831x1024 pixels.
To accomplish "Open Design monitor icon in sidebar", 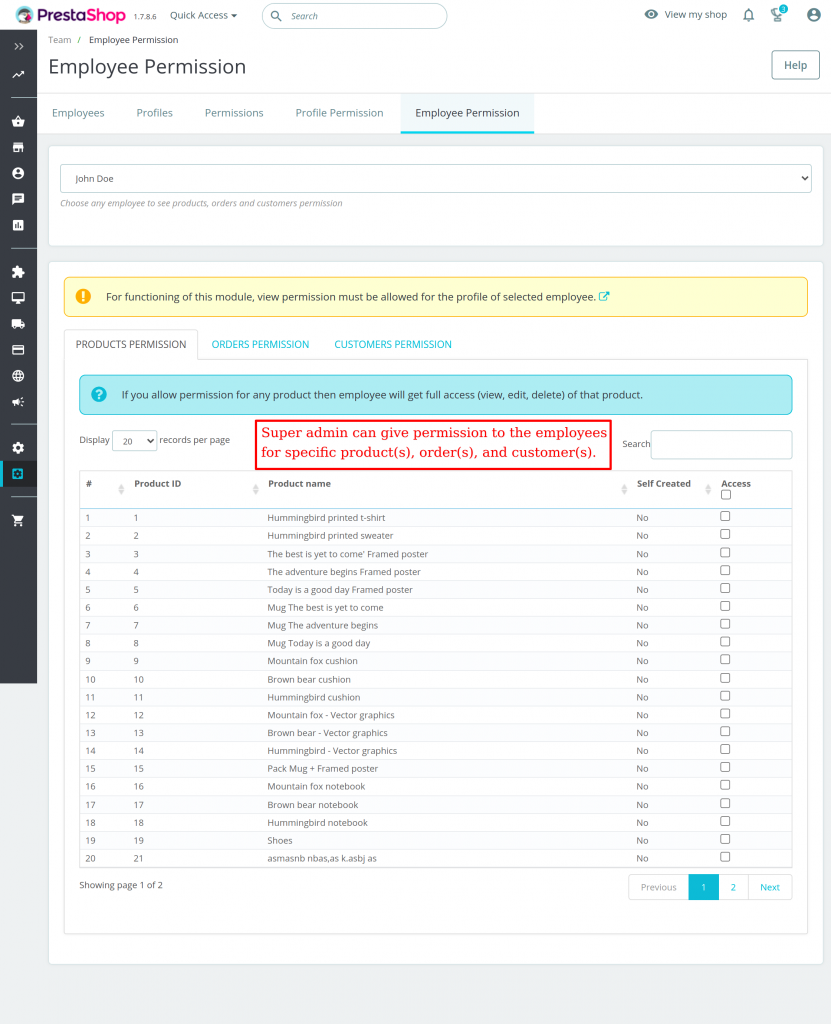I will [x=18, y=298].
